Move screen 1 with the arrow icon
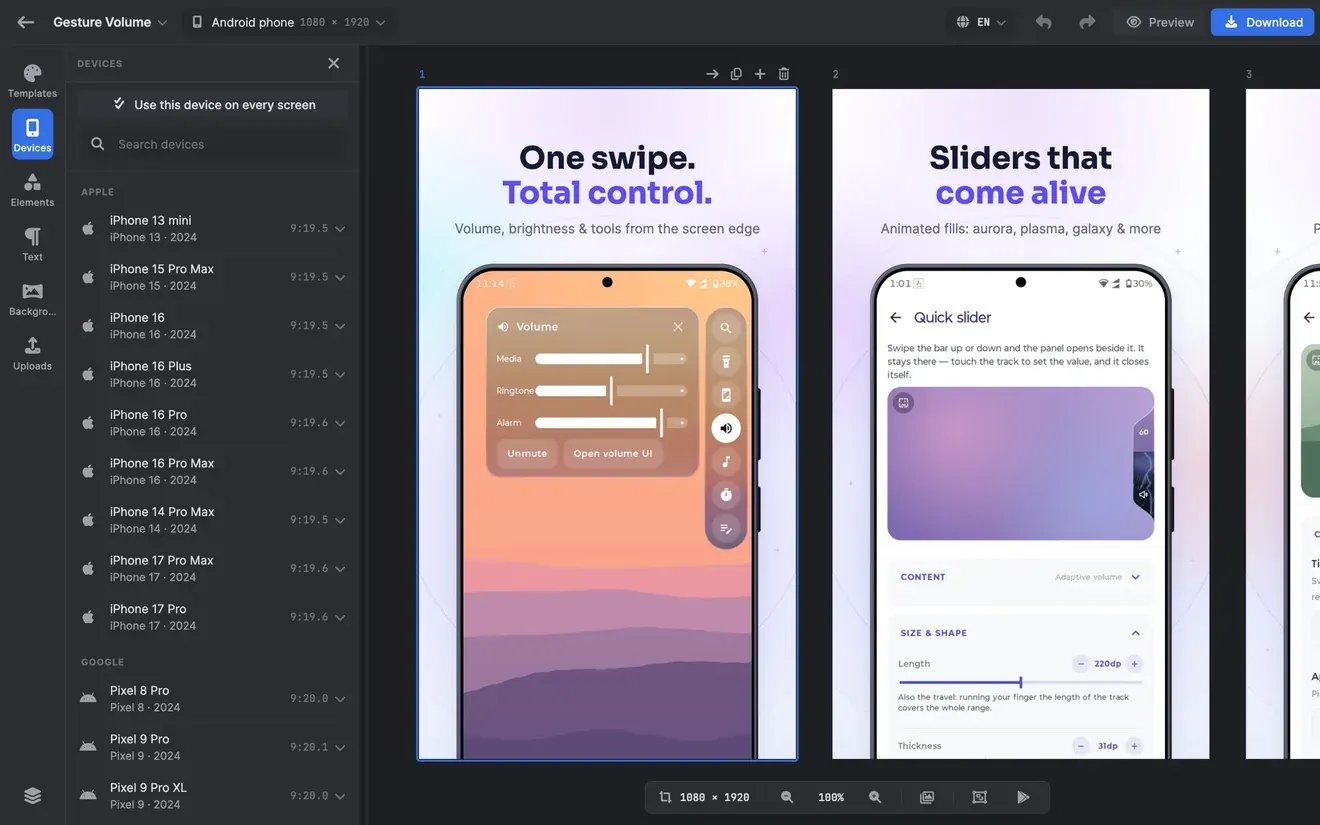This screenshot has width=1320, height=825. [x=712, y=74]
